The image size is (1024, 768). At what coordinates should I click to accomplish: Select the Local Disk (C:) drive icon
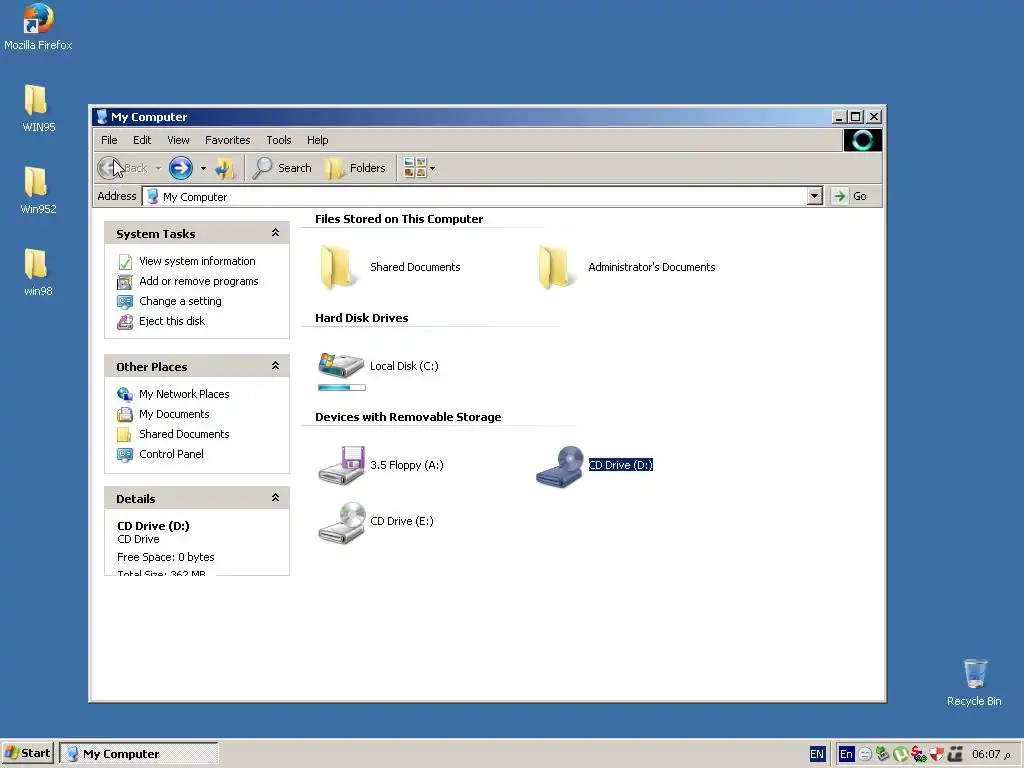[341, 365]
